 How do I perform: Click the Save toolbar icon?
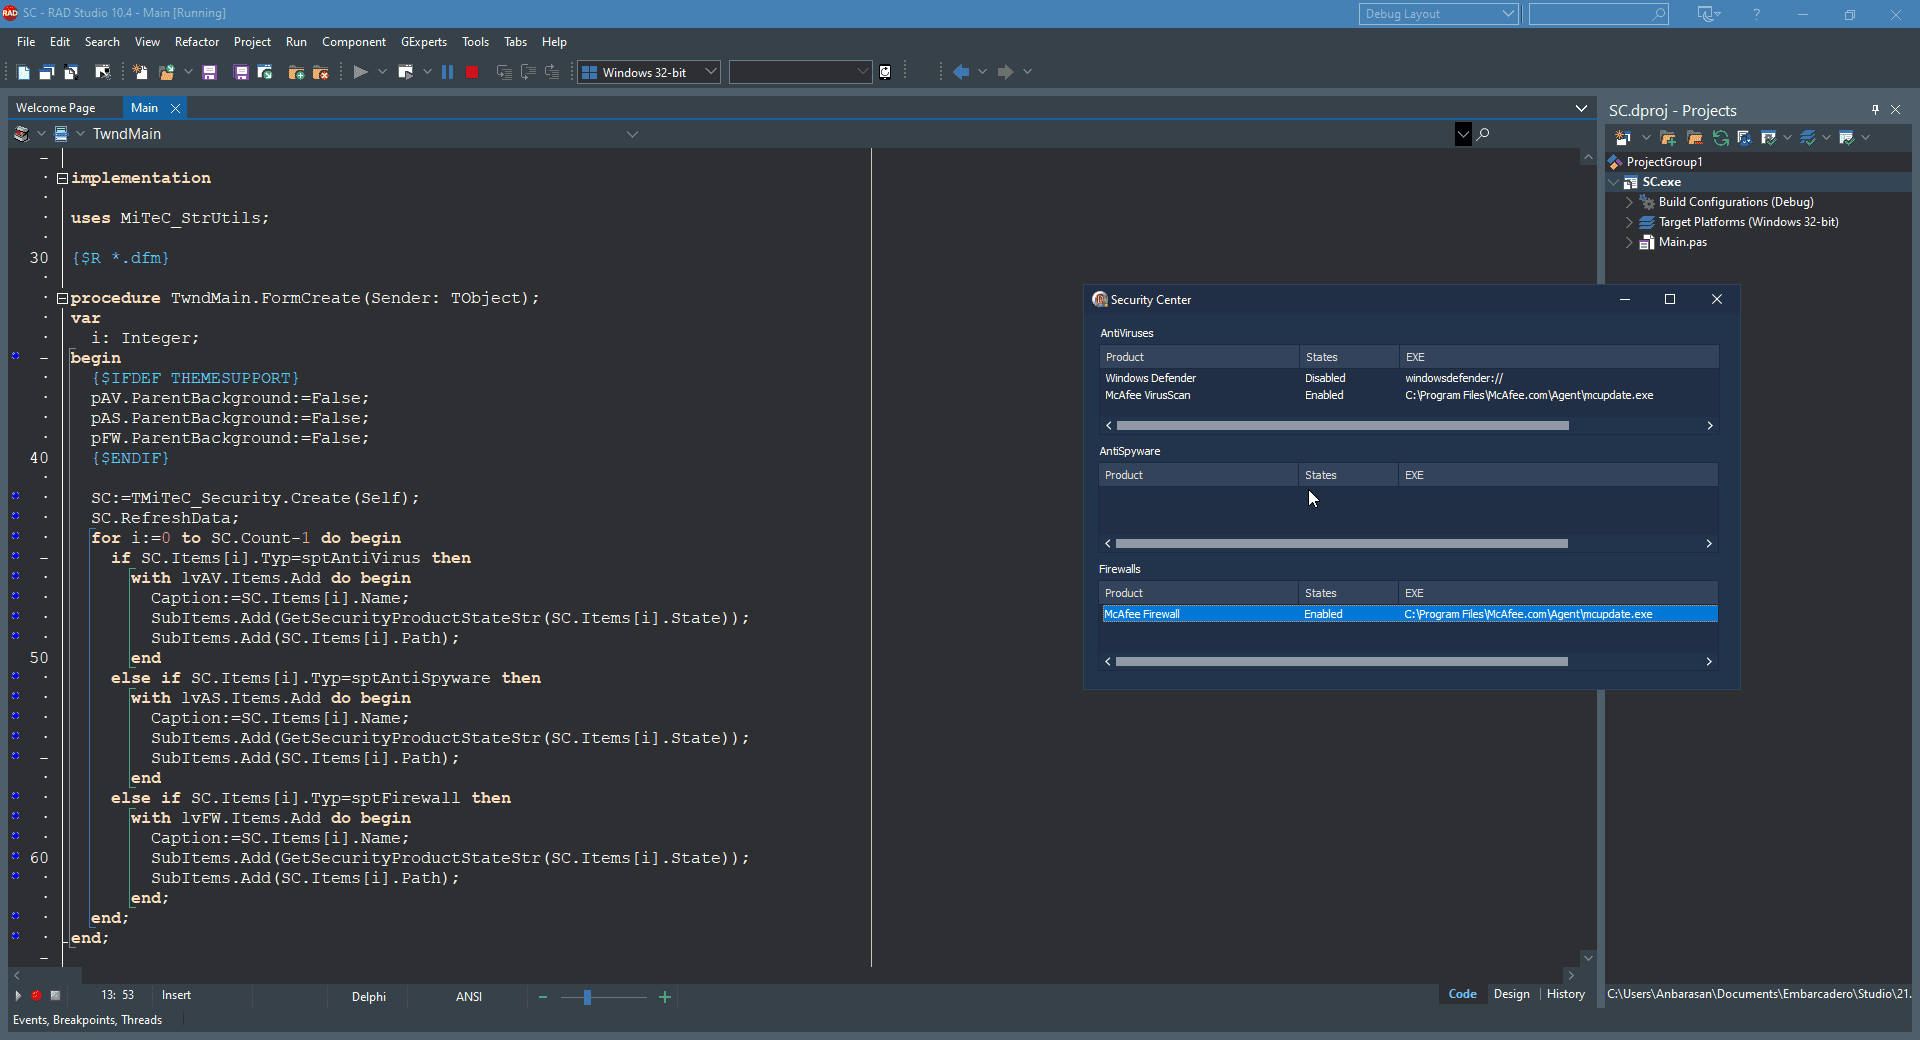209,72
